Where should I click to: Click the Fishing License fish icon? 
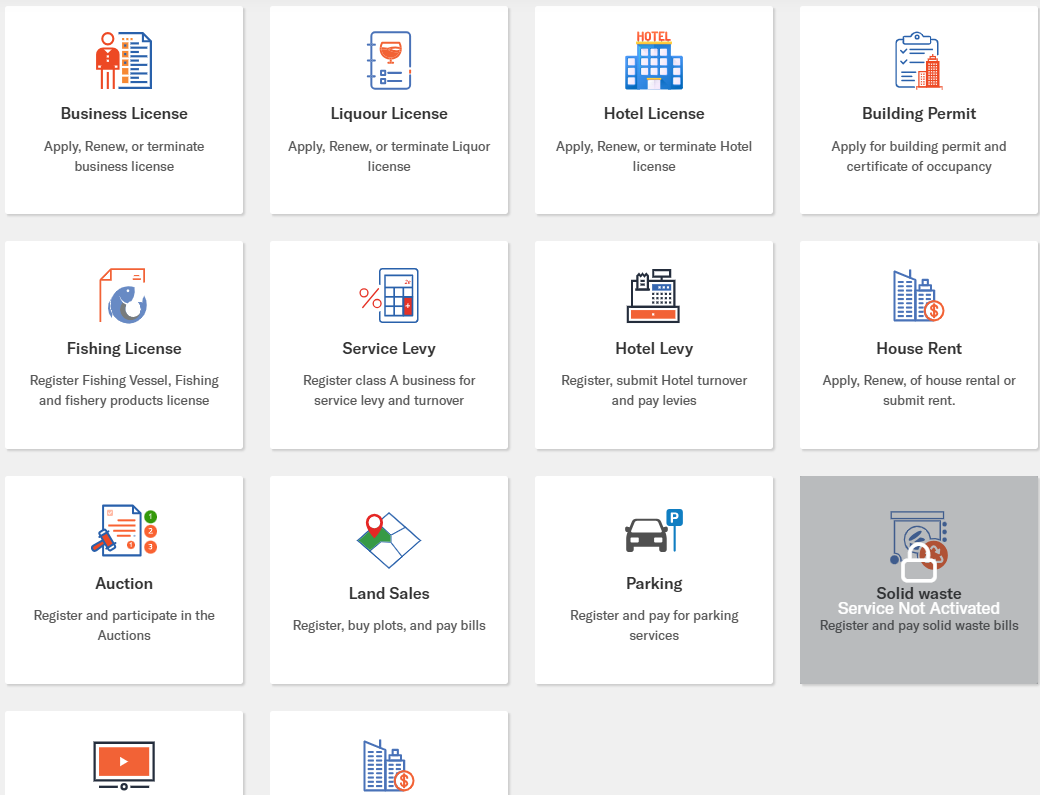click(124, 296)
